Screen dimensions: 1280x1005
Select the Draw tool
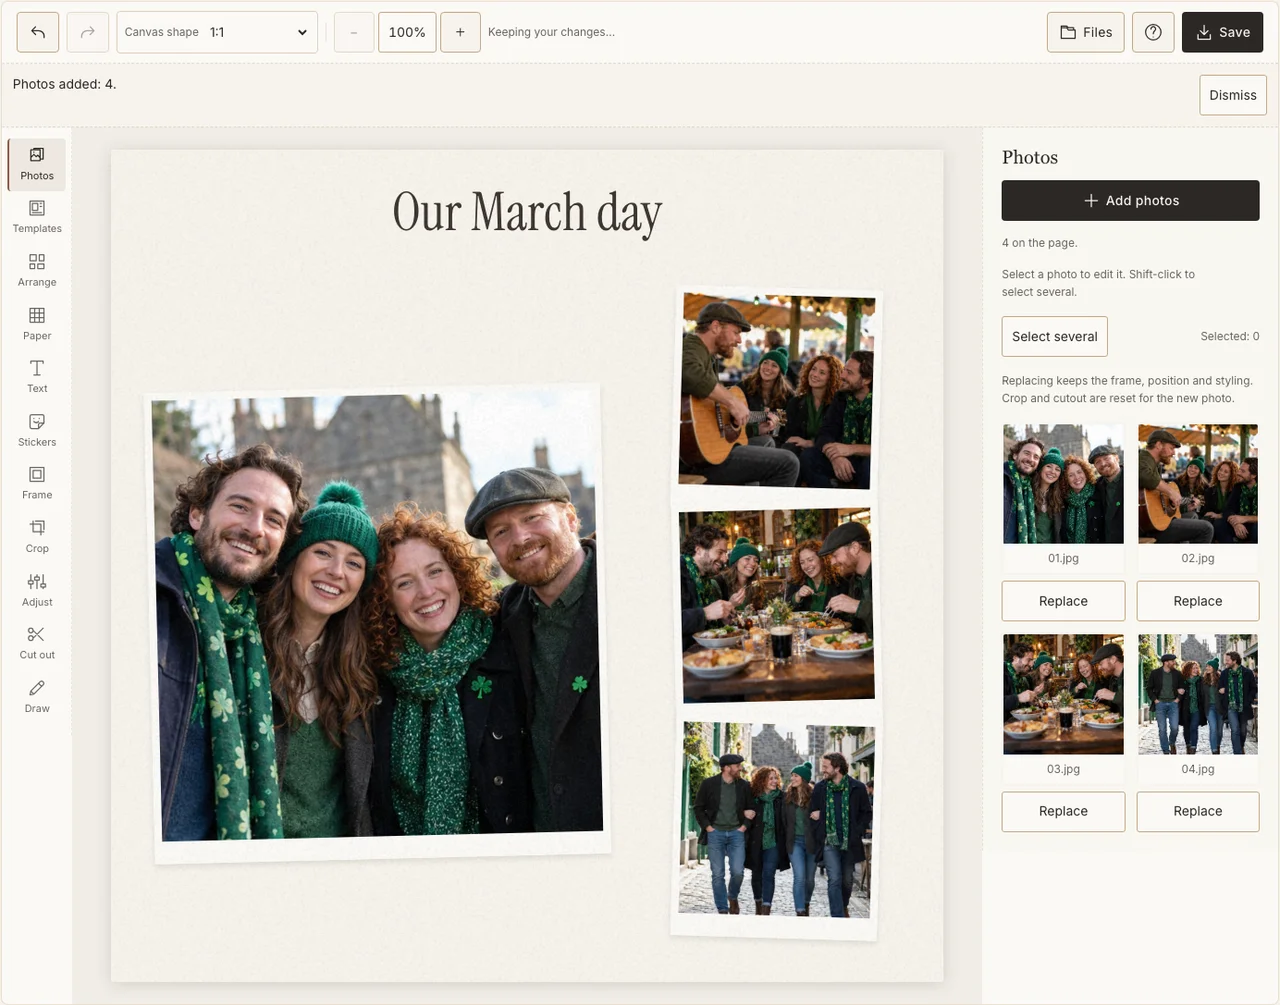37,697
